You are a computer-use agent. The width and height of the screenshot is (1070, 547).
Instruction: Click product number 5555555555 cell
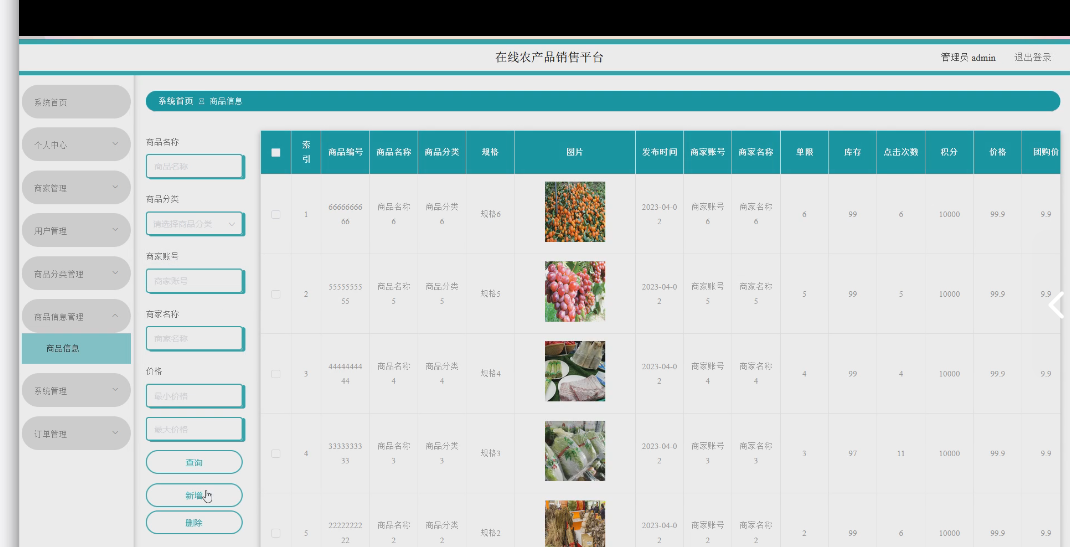pyautogui.click(x=345, y=294)
